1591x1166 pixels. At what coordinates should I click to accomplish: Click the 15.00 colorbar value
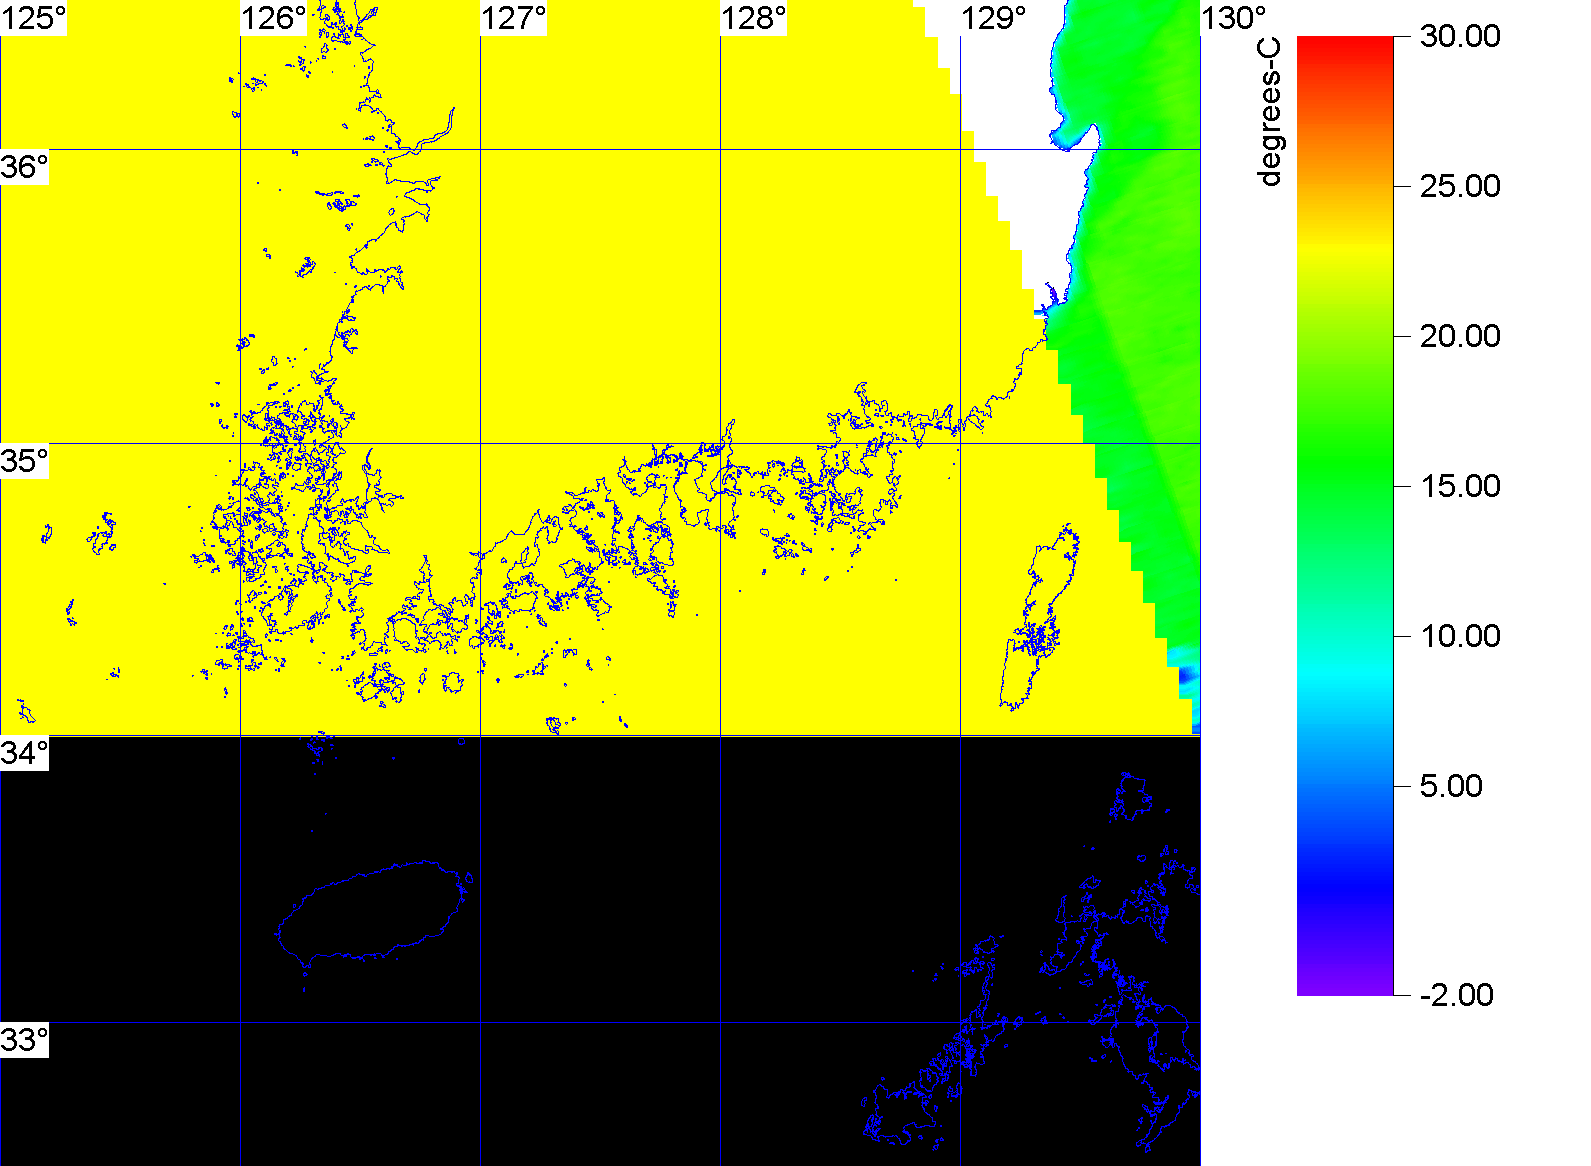[1460, 486]
